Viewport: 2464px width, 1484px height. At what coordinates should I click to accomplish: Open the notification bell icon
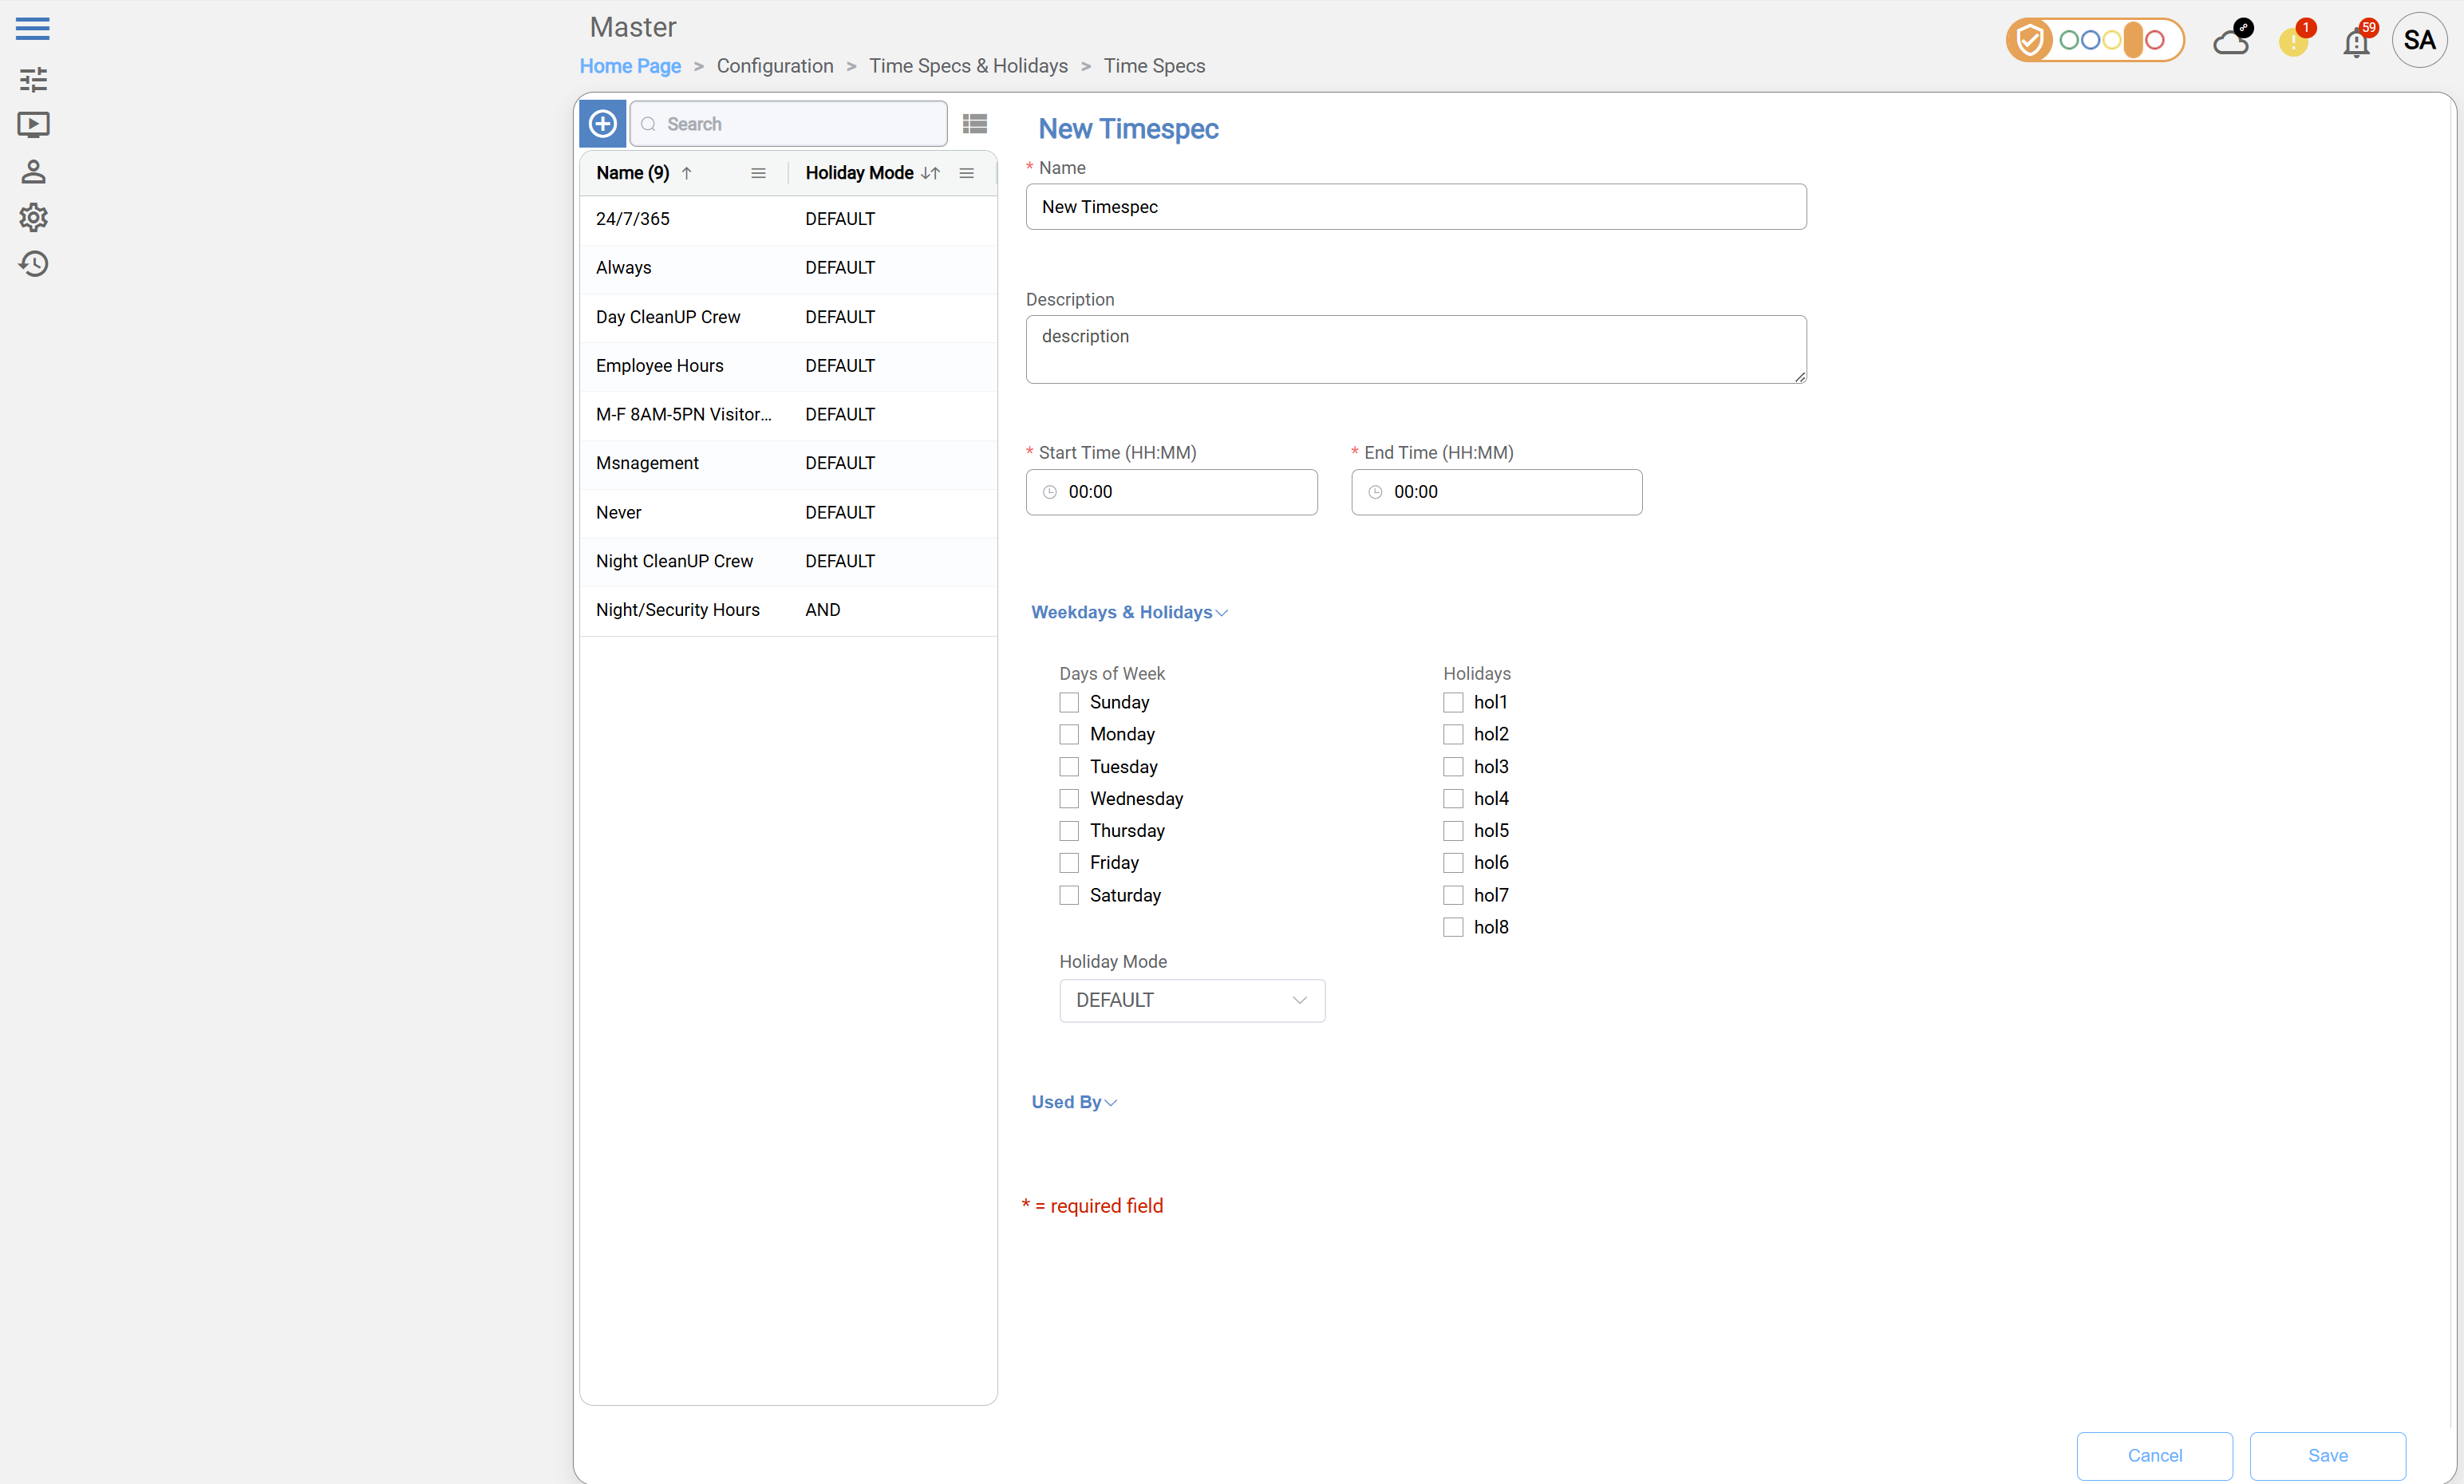coord(2356,42)
